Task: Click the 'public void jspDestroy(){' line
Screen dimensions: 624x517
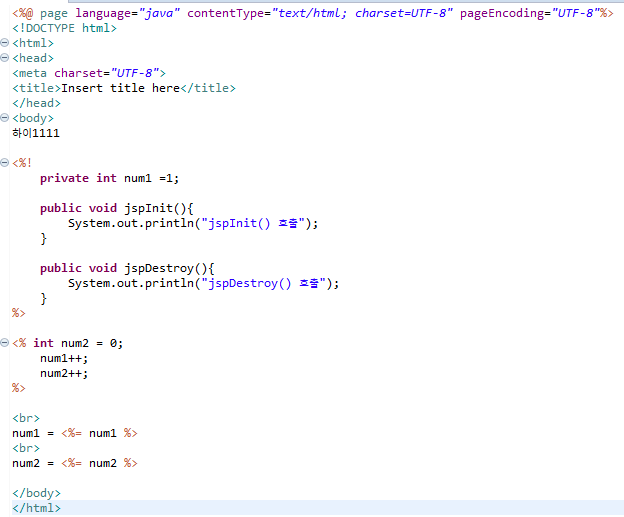Action: pyautogui.click(x=127, y=268)
